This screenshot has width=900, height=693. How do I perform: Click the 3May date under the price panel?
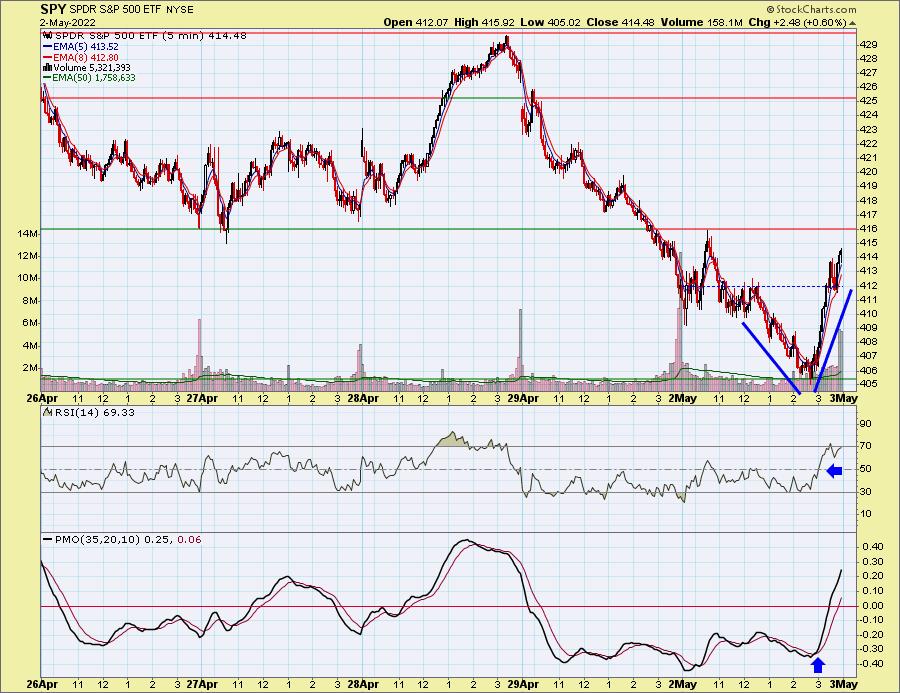pyautogui.click(x=844, y=397)
